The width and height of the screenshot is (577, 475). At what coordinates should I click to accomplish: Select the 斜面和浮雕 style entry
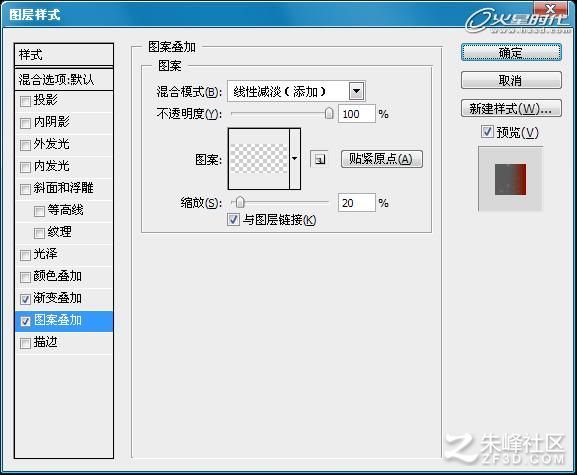pos(64,188)
